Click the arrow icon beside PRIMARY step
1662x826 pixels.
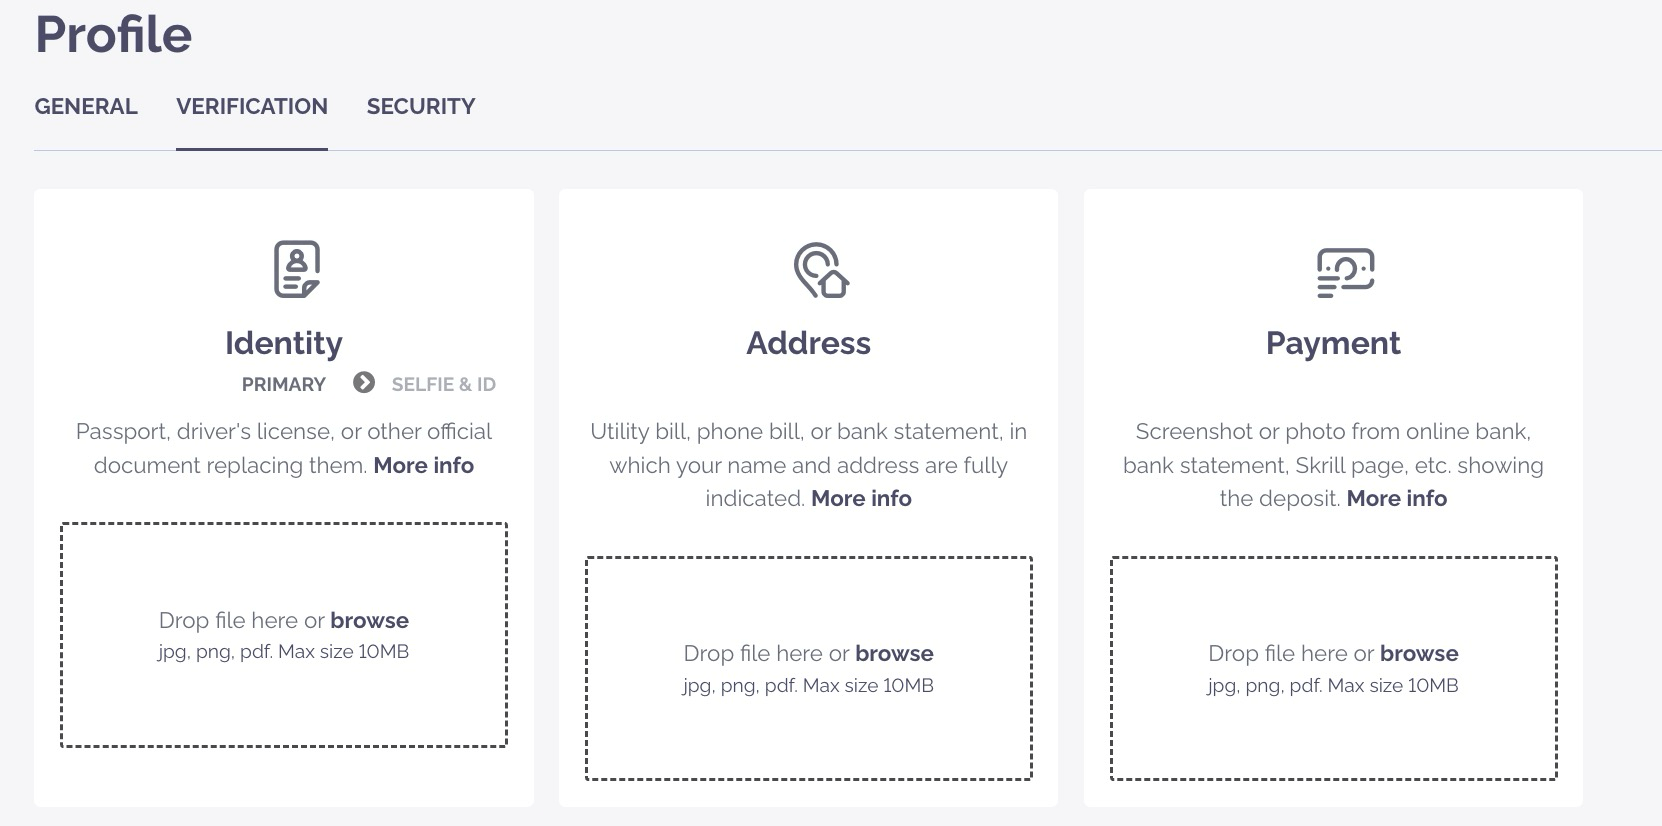coord(364,383)
